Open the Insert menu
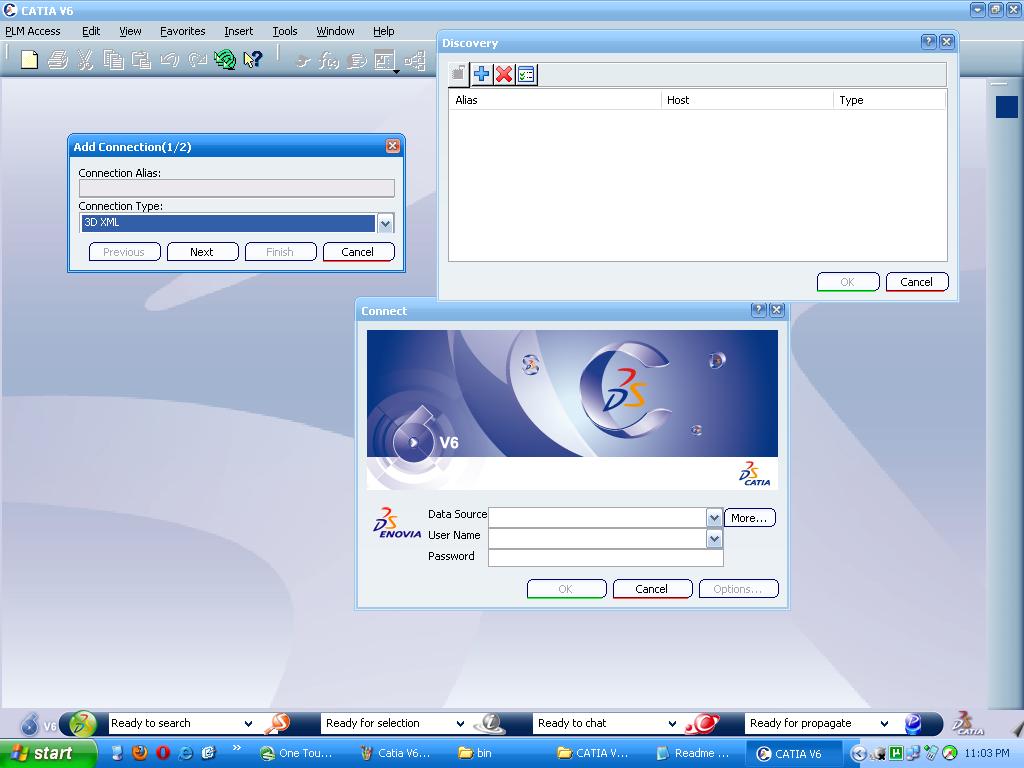This screenshot has width=1024, height=768. [238, 31]
